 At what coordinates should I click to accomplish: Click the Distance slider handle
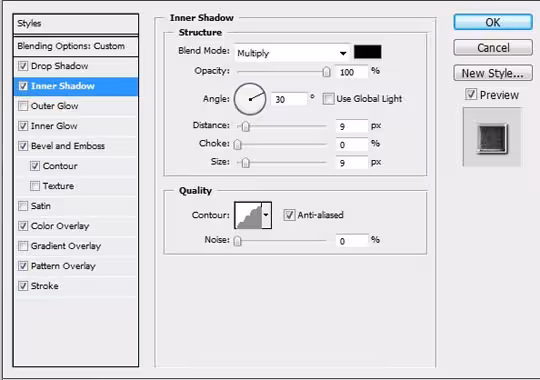[245, 126]
